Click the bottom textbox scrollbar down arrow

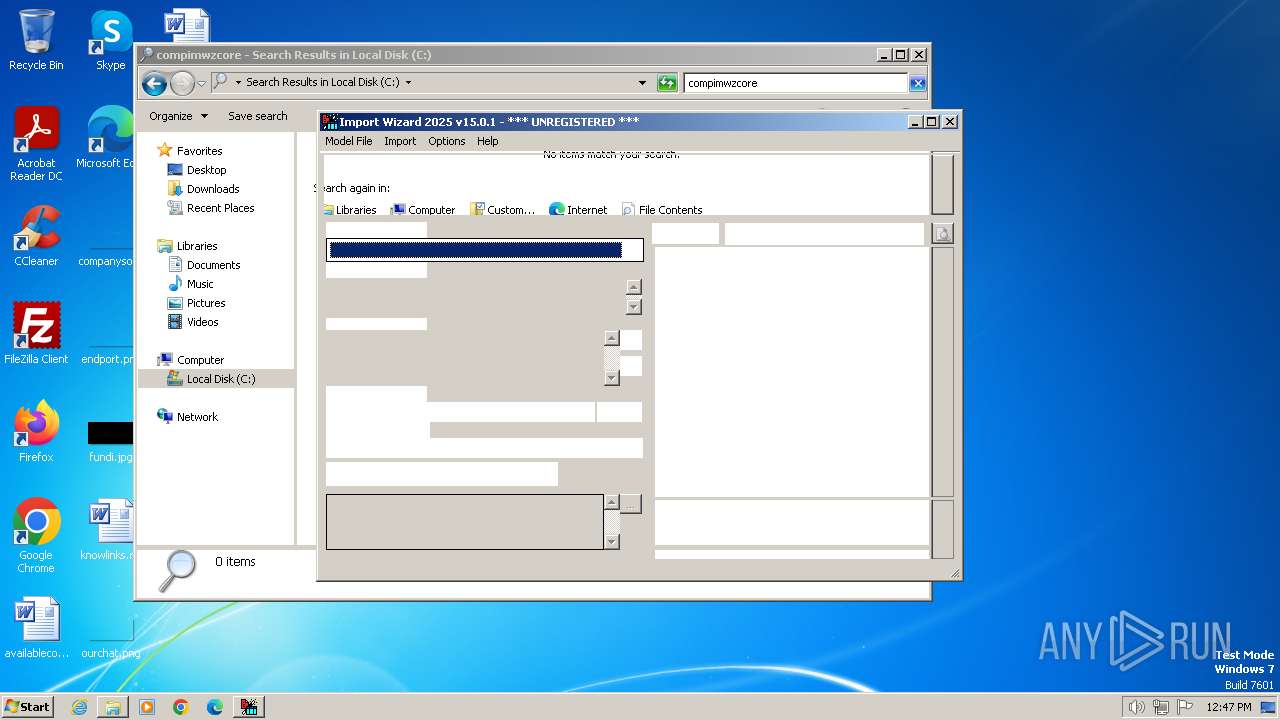pos(612,542)
